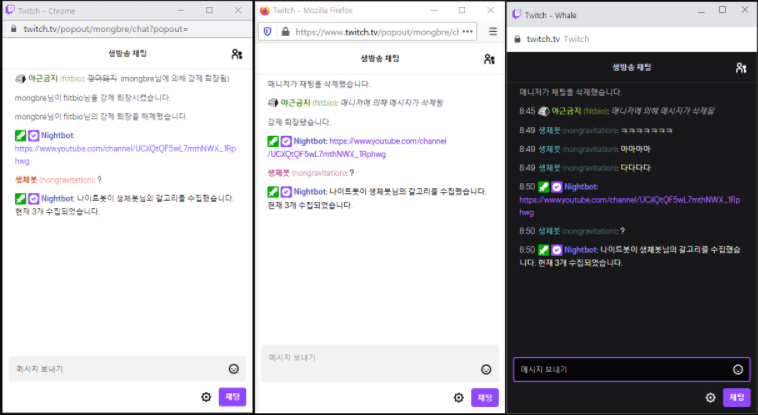Open Nightbot YouTube channel link in Firefox window
Screen dimensions: 758x415
[x=357, y=148]
